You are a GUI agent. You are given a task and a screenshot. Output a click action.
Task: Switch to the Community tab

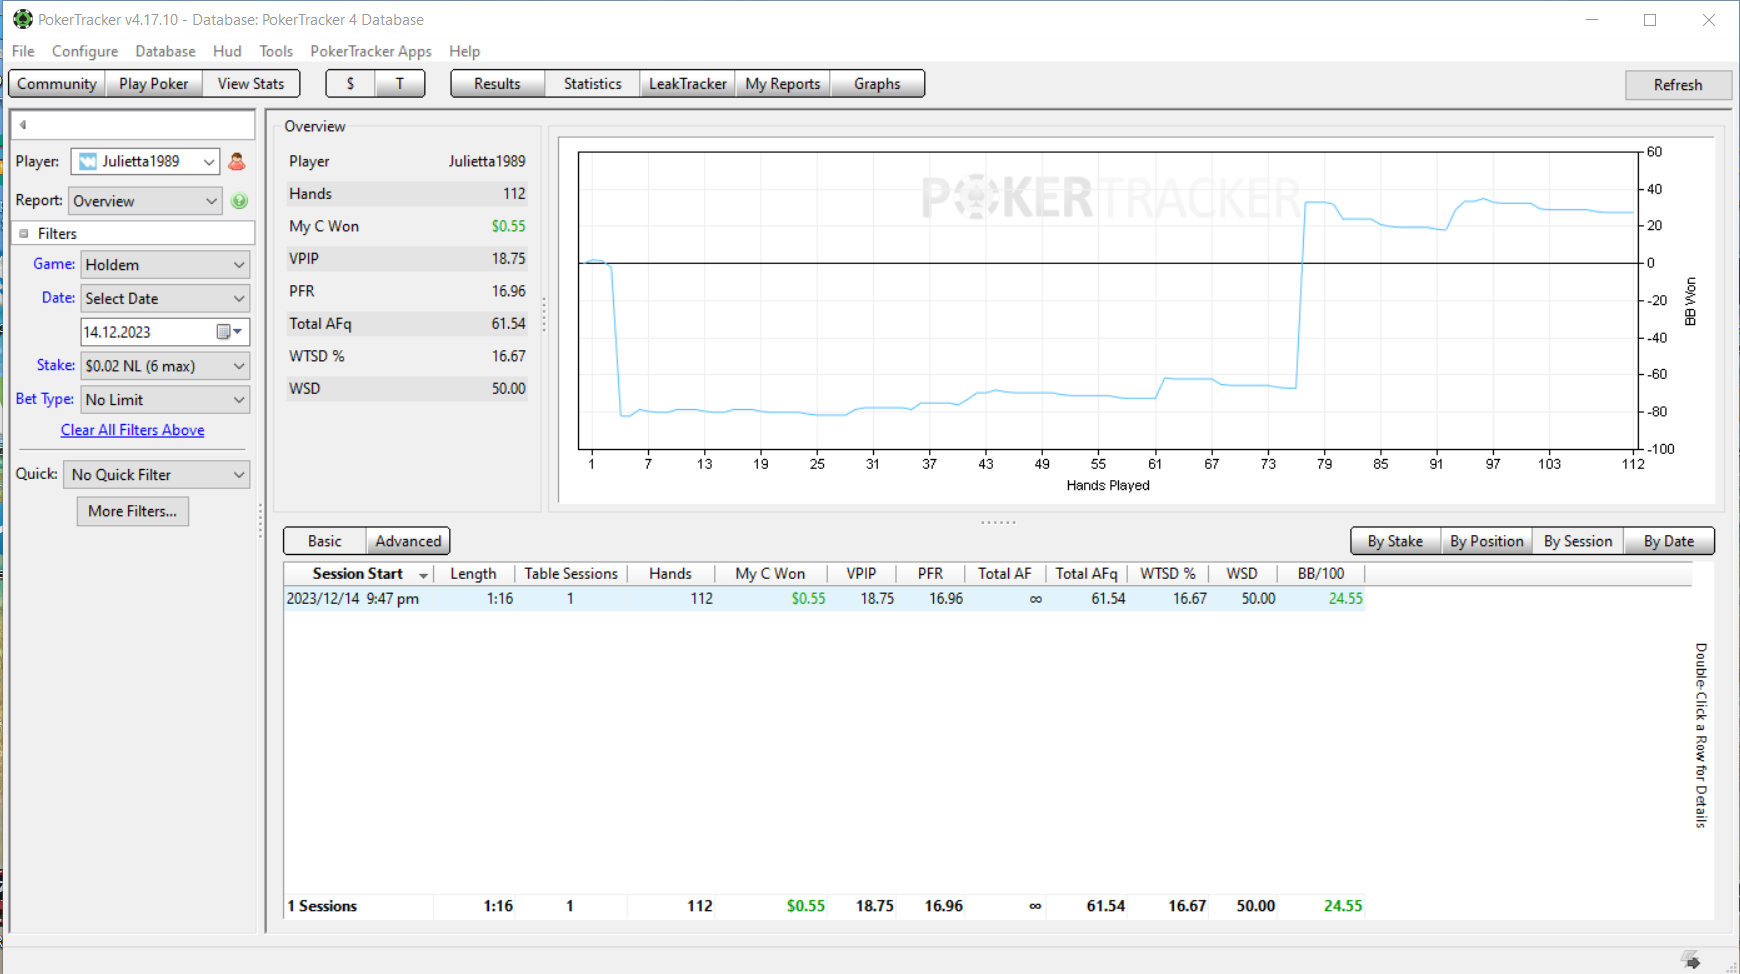click(x=57, y=84)
